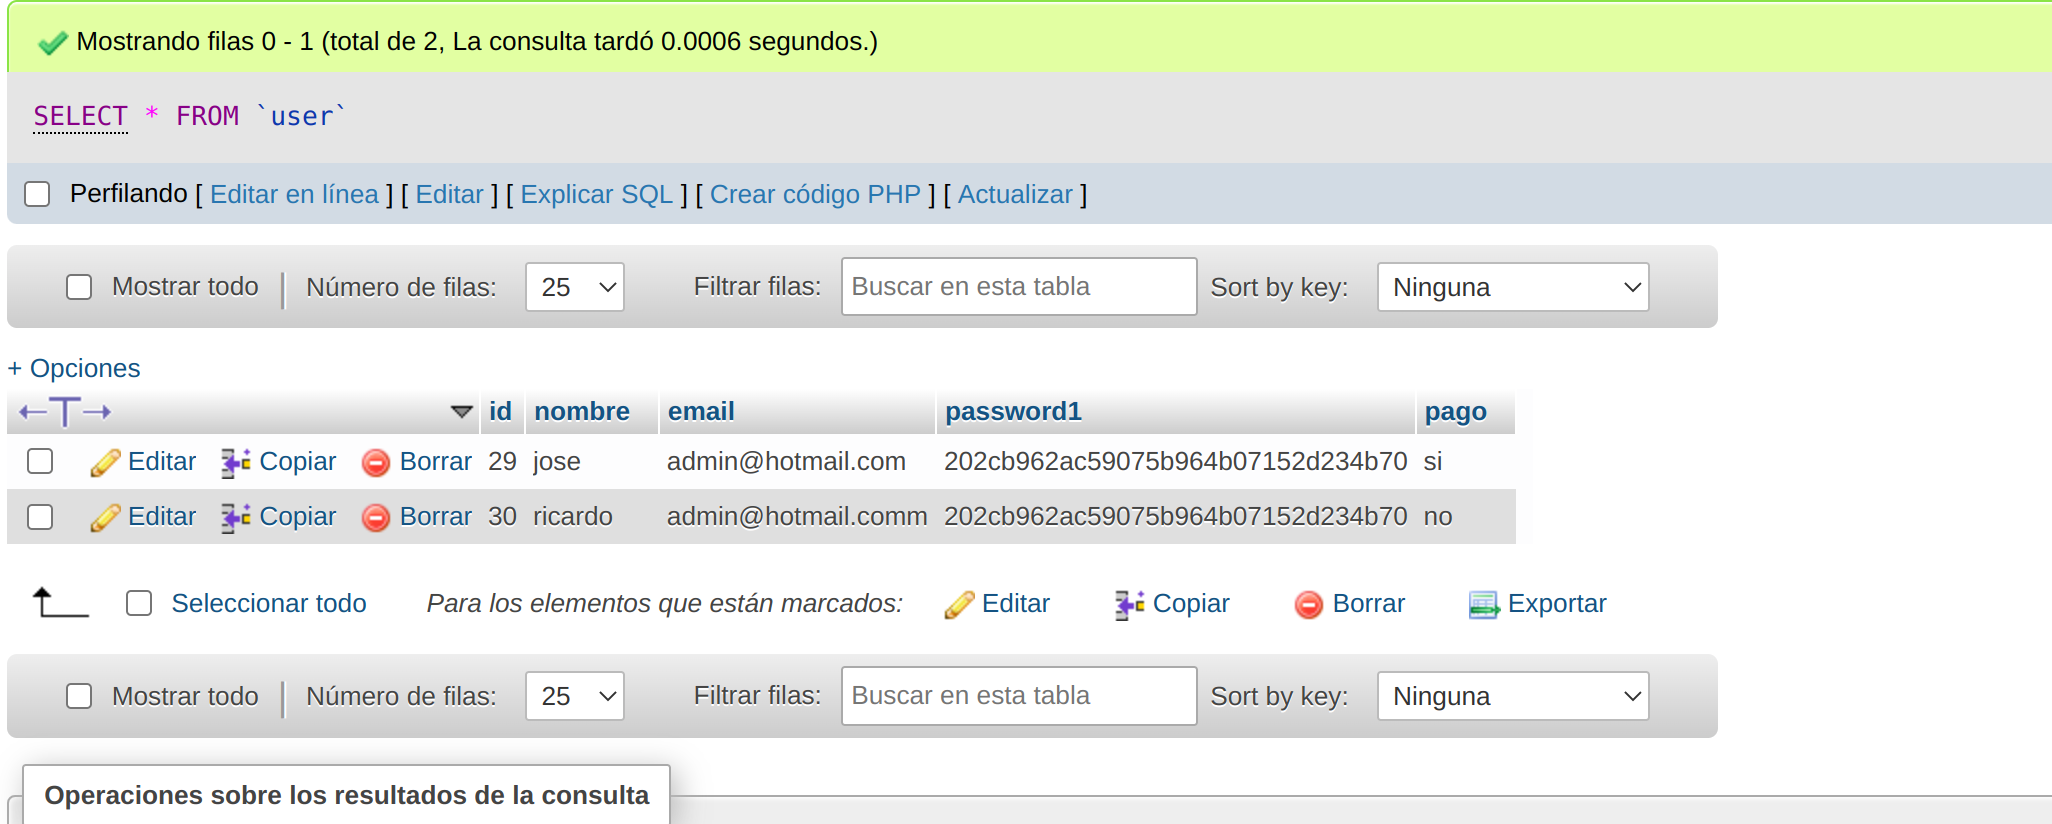This screenshot has width=2052, height=824.
Task: Click Copiar for the marked elements
Action: point(1191,603)
